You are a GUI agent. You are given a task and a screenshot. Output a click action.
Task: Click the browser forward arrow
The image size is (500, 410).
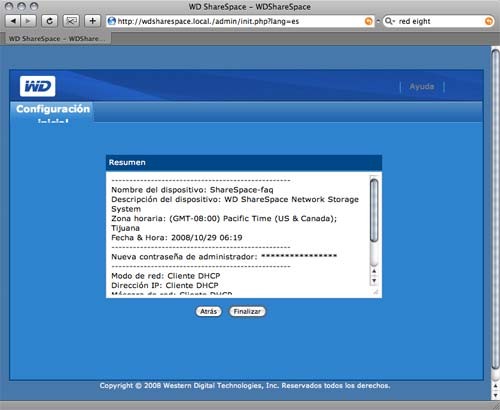click(28, 21)
